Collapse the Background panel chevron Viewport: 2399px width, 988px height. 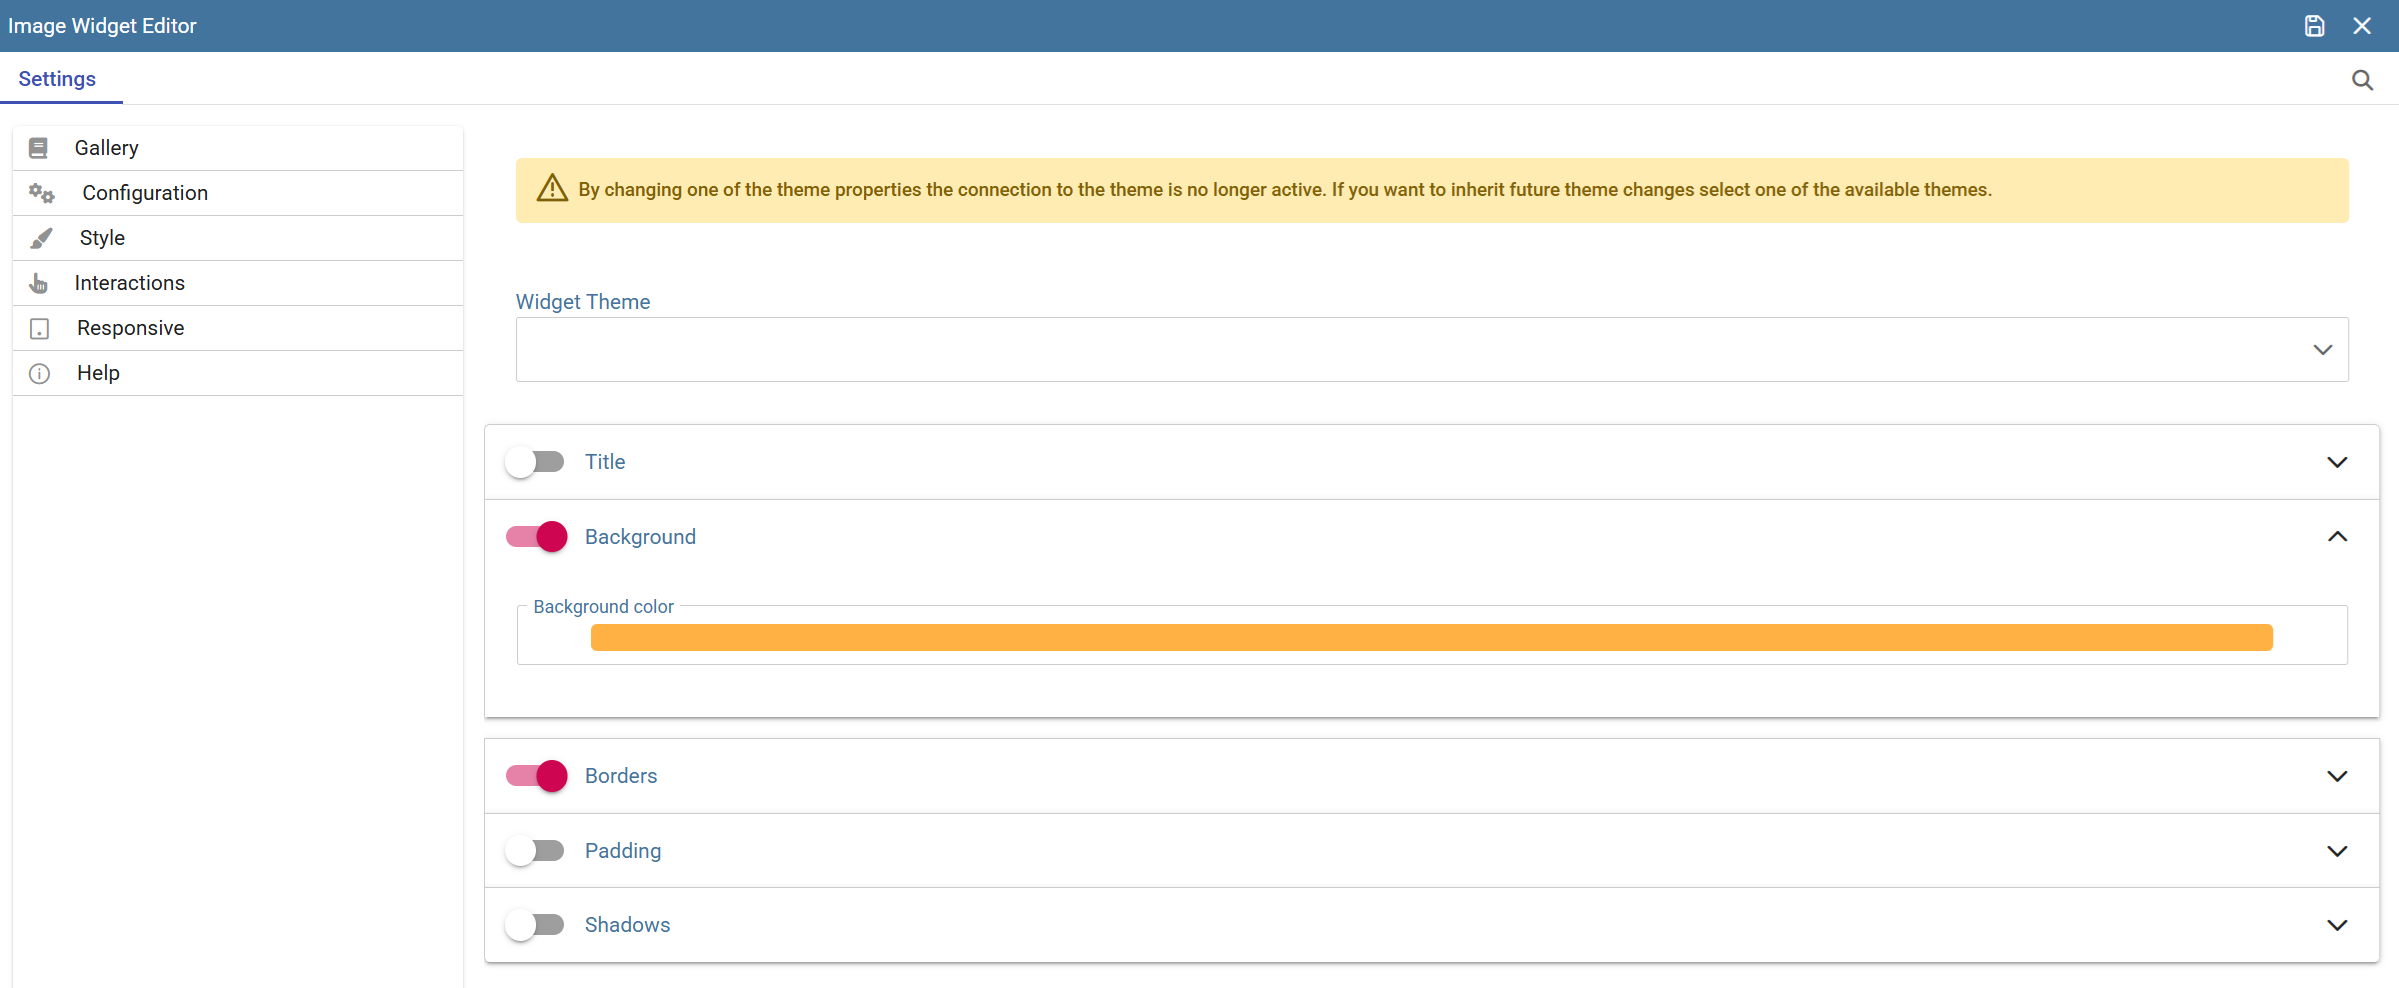point(2337,537)
